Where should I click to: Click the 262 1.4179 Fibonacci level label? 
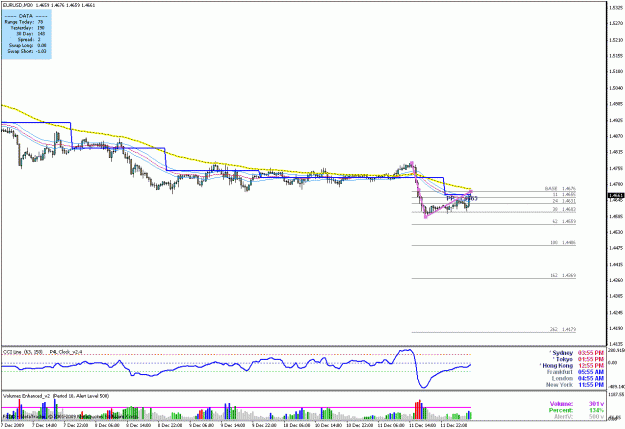[x=562, y=329]
